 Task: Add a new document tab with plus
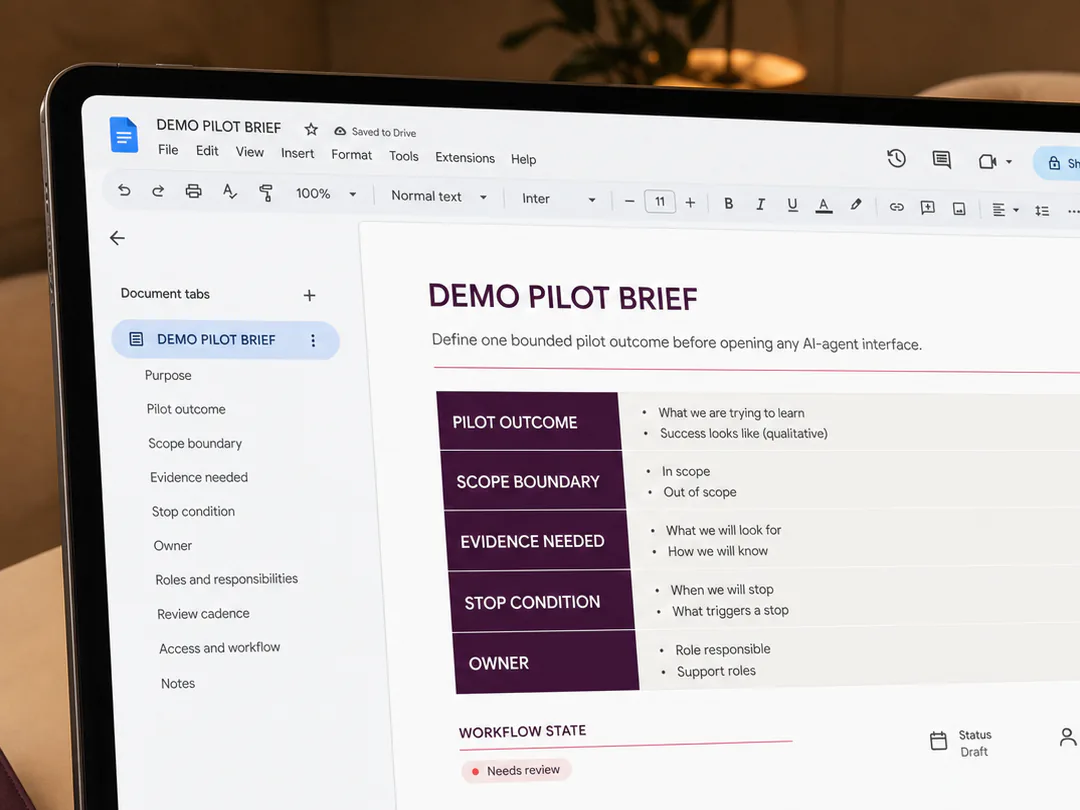click(309, 295)
